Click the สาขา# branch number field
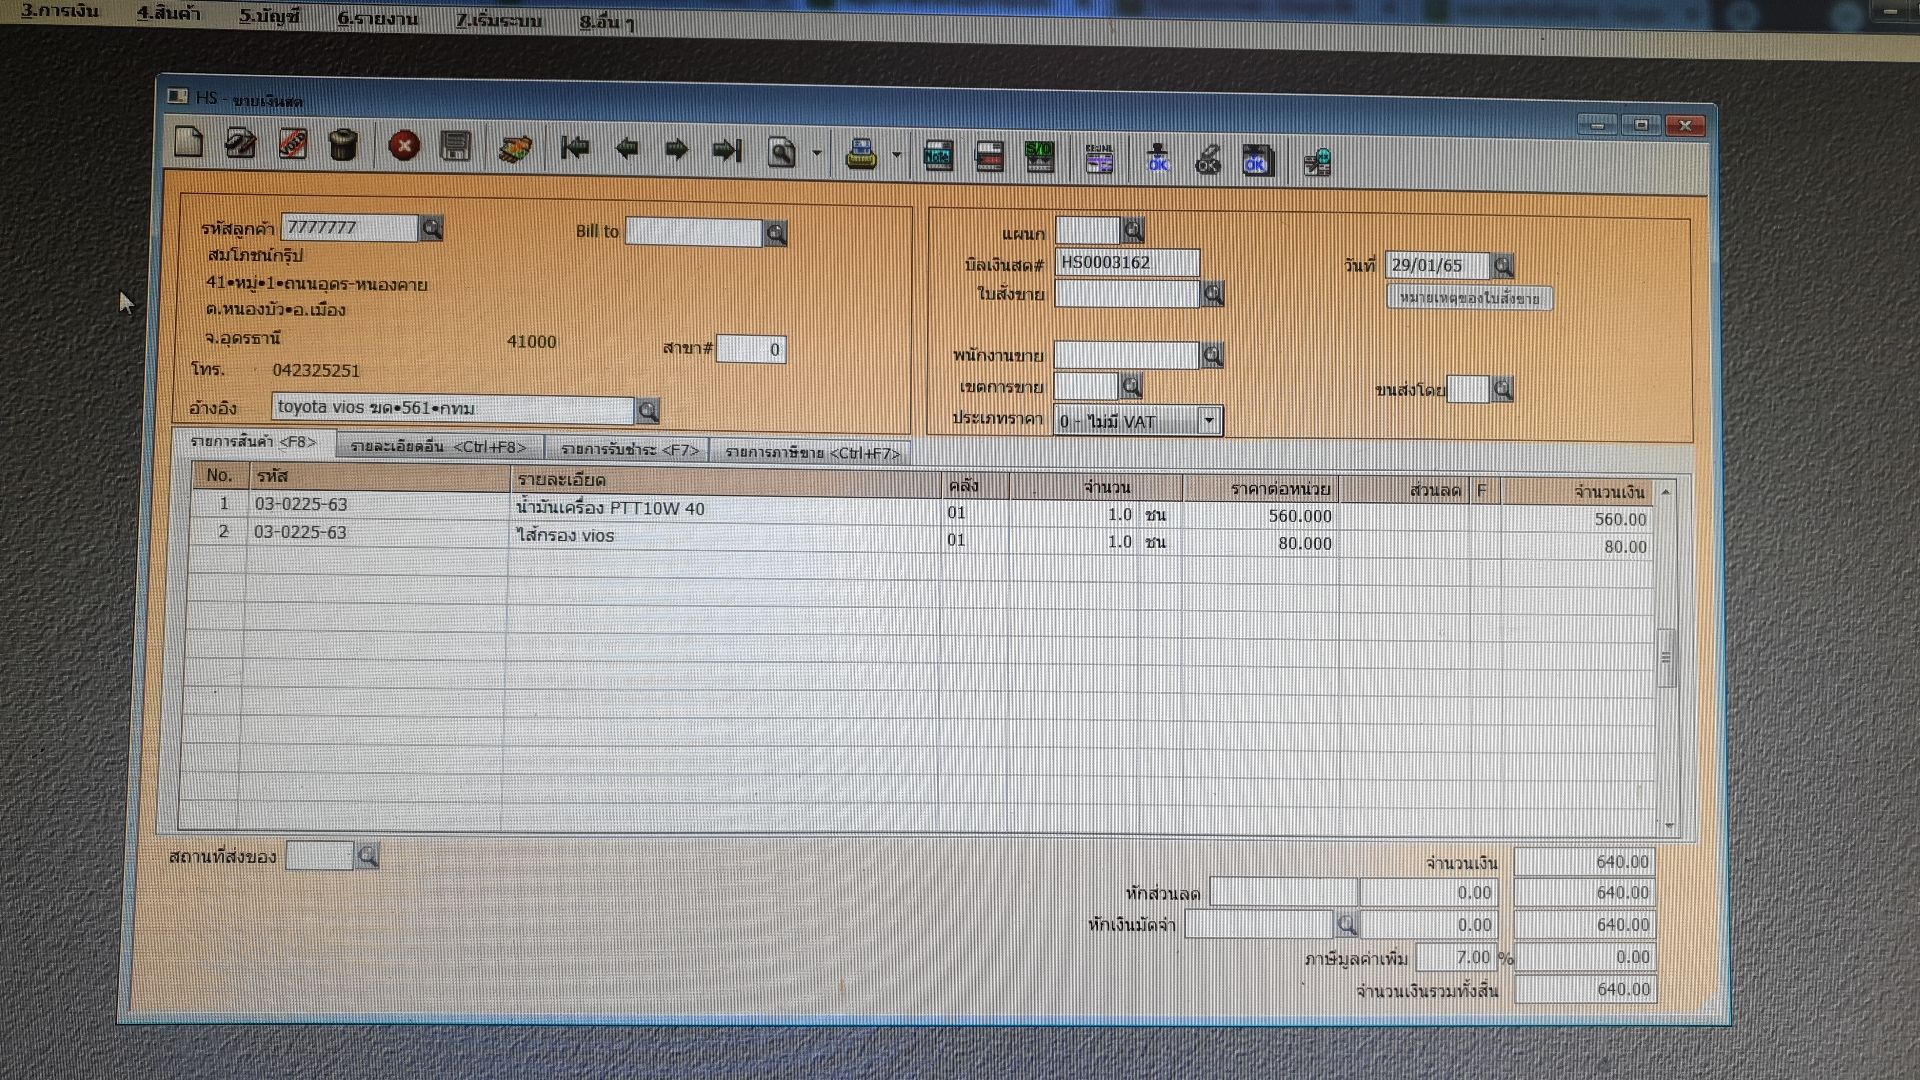Viewport: 1920px width, 1080px height. 751,349
